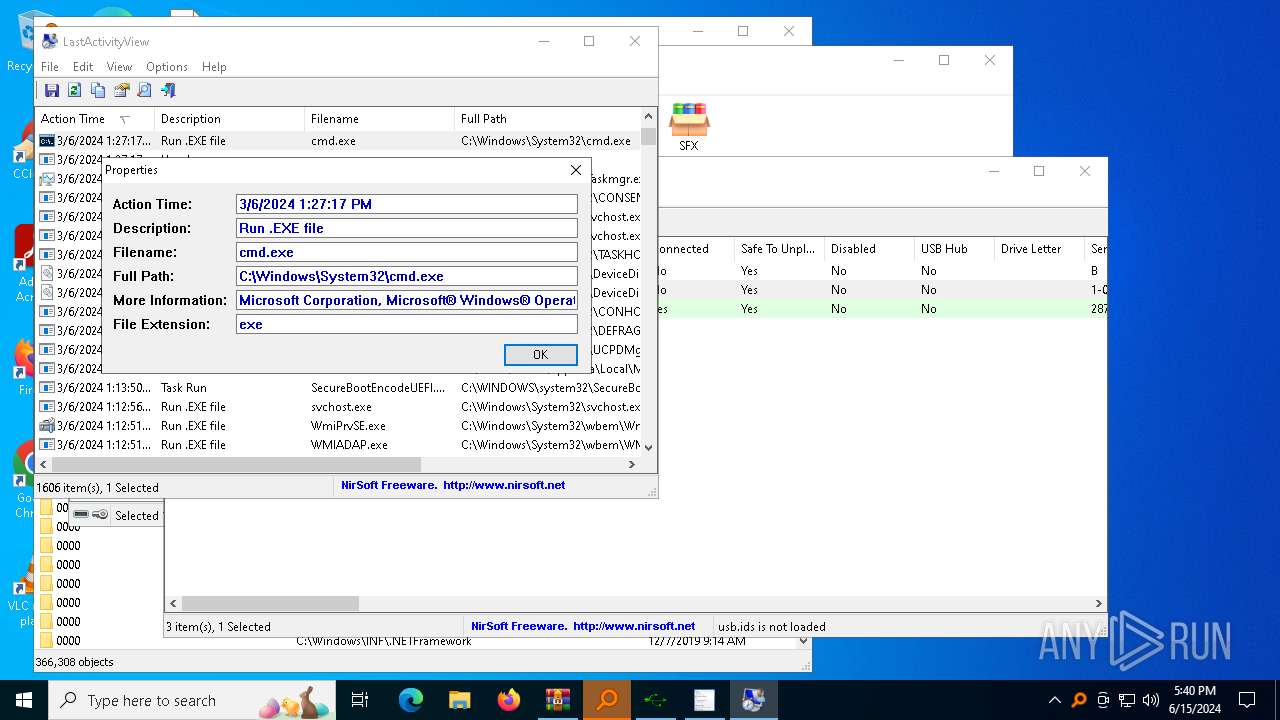The height and width of the screenshot is (720, 1280).
Task: Click Windows Start button
Action: 24,700
